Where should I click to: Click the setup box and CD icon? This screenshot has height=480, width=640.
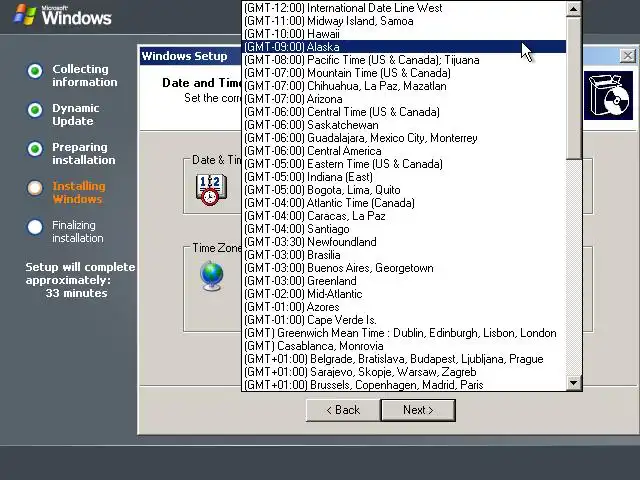(x=608, y=96)
